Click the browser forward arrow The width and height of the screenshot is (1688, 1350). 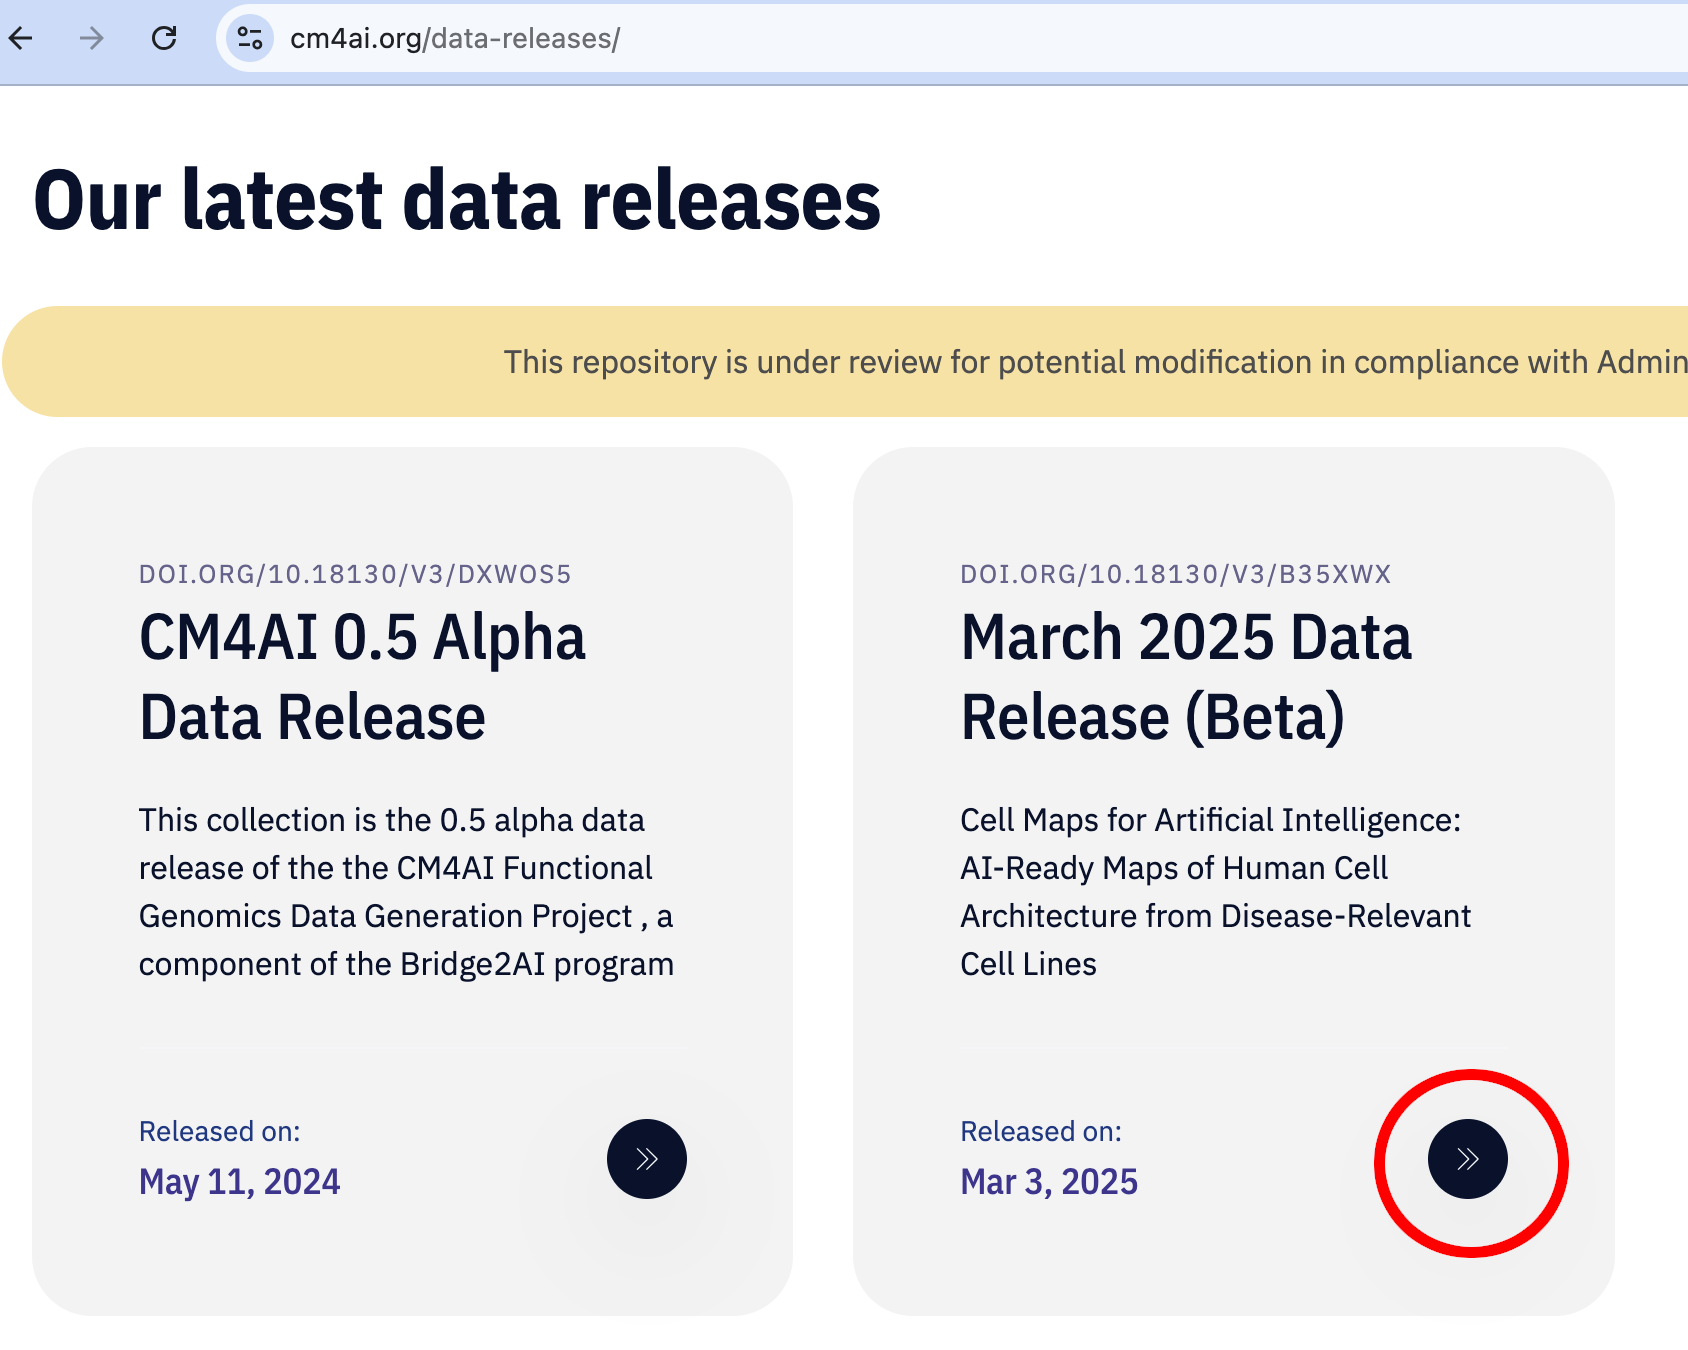pyautogui.click(x=92, y=39)
